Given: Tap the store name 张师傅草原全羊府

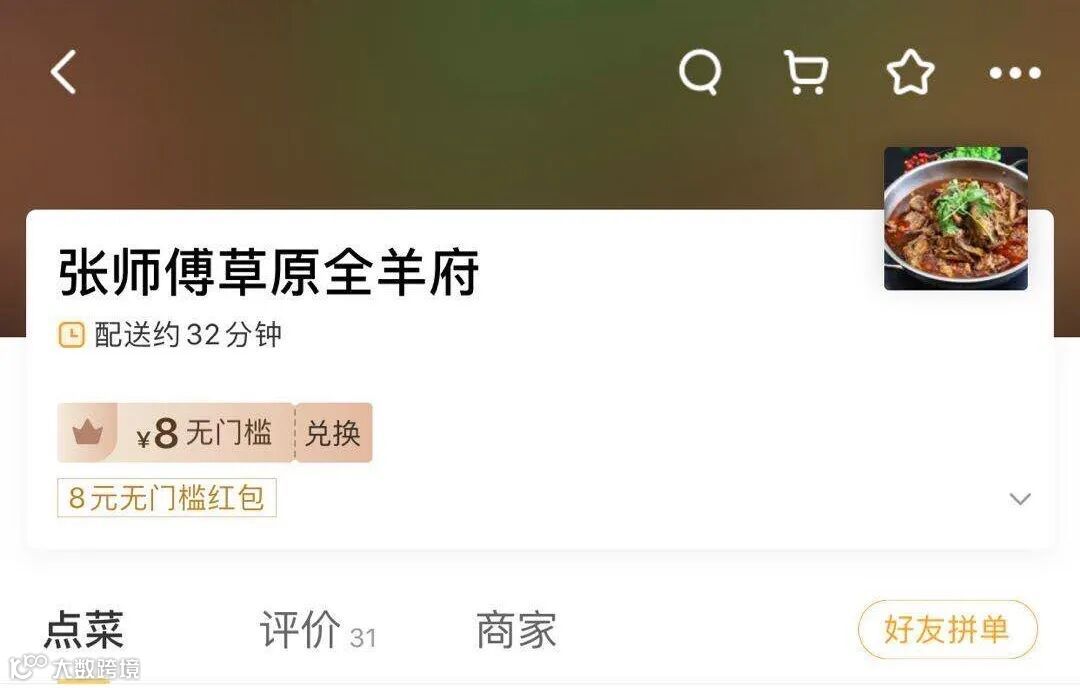Looking at the screenshot, I should pos(268,273).
